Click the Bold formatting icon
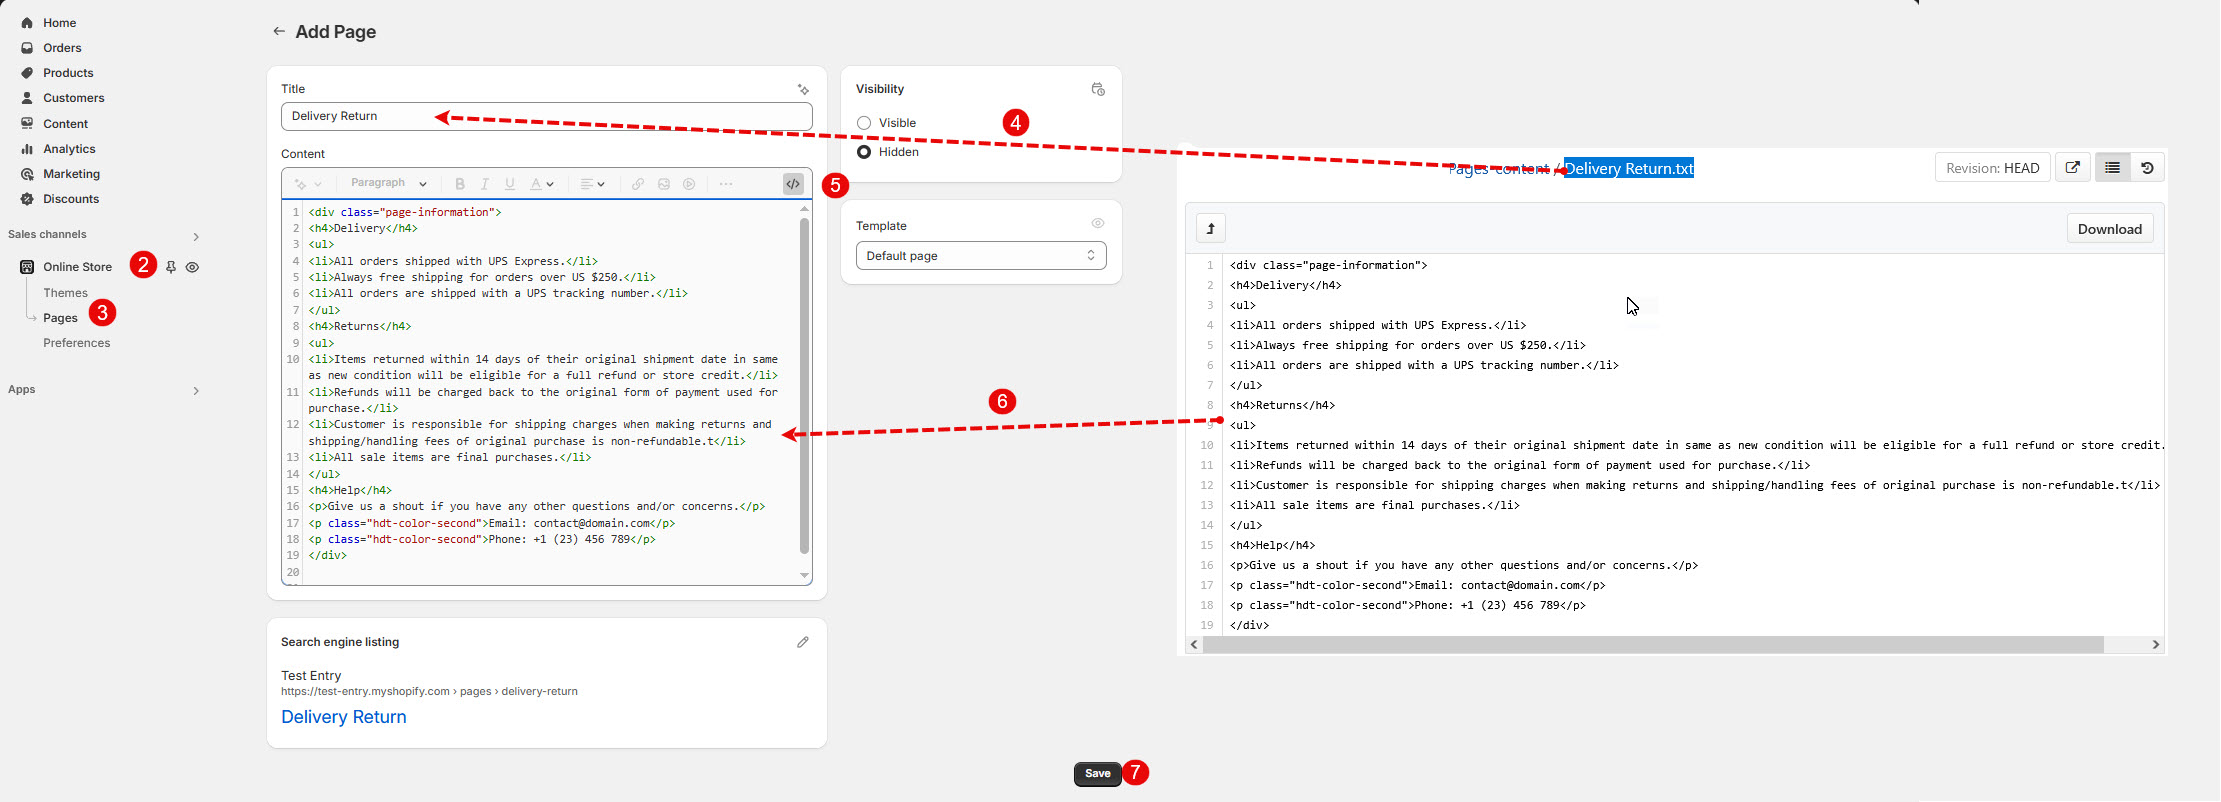 [460, 184]
